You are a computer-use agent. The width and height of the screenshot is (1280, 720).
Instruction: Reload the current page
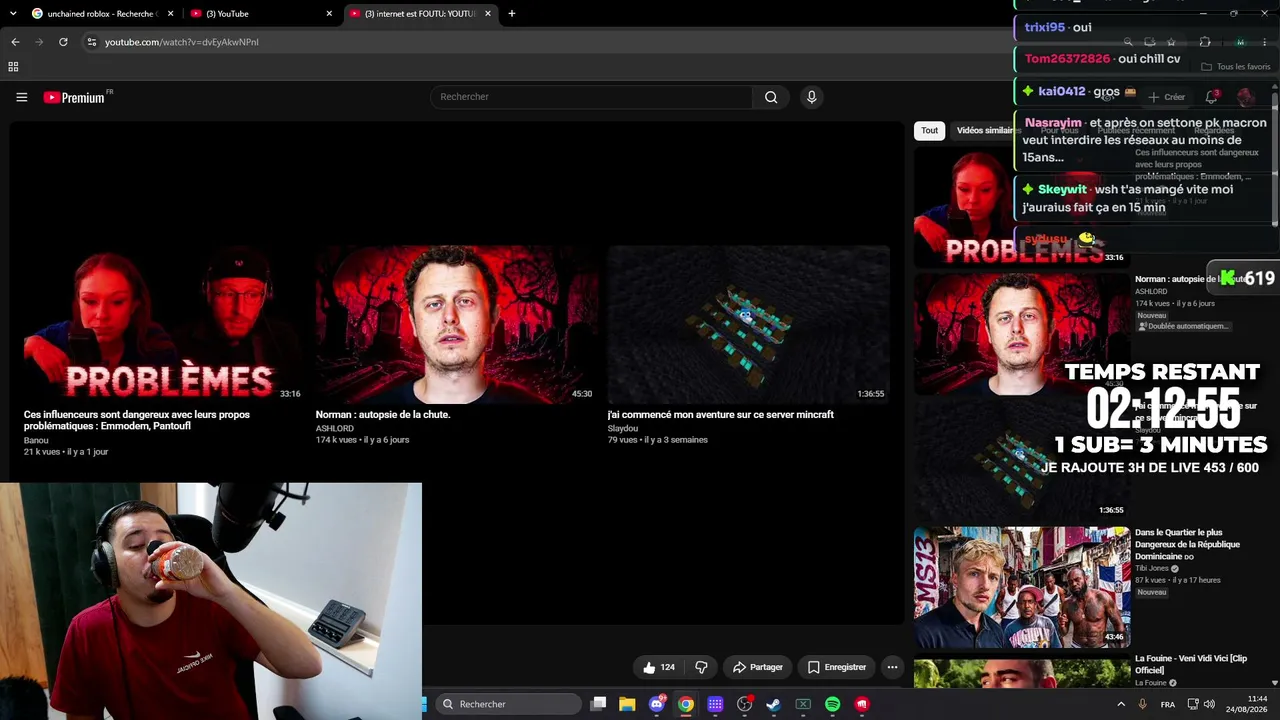point(63,42)
